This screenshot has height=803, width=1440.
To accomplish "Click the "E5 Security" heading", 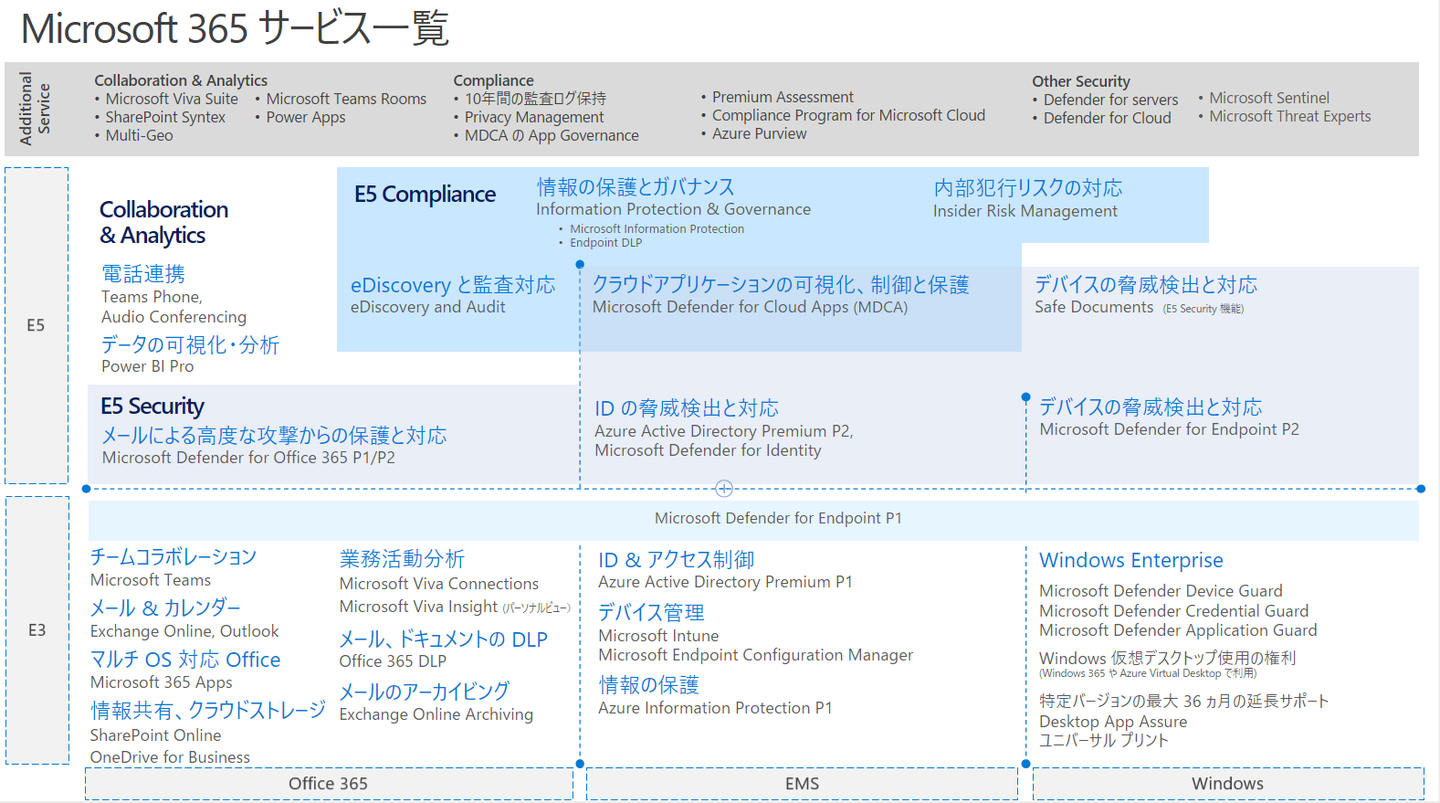I will 152,406.
